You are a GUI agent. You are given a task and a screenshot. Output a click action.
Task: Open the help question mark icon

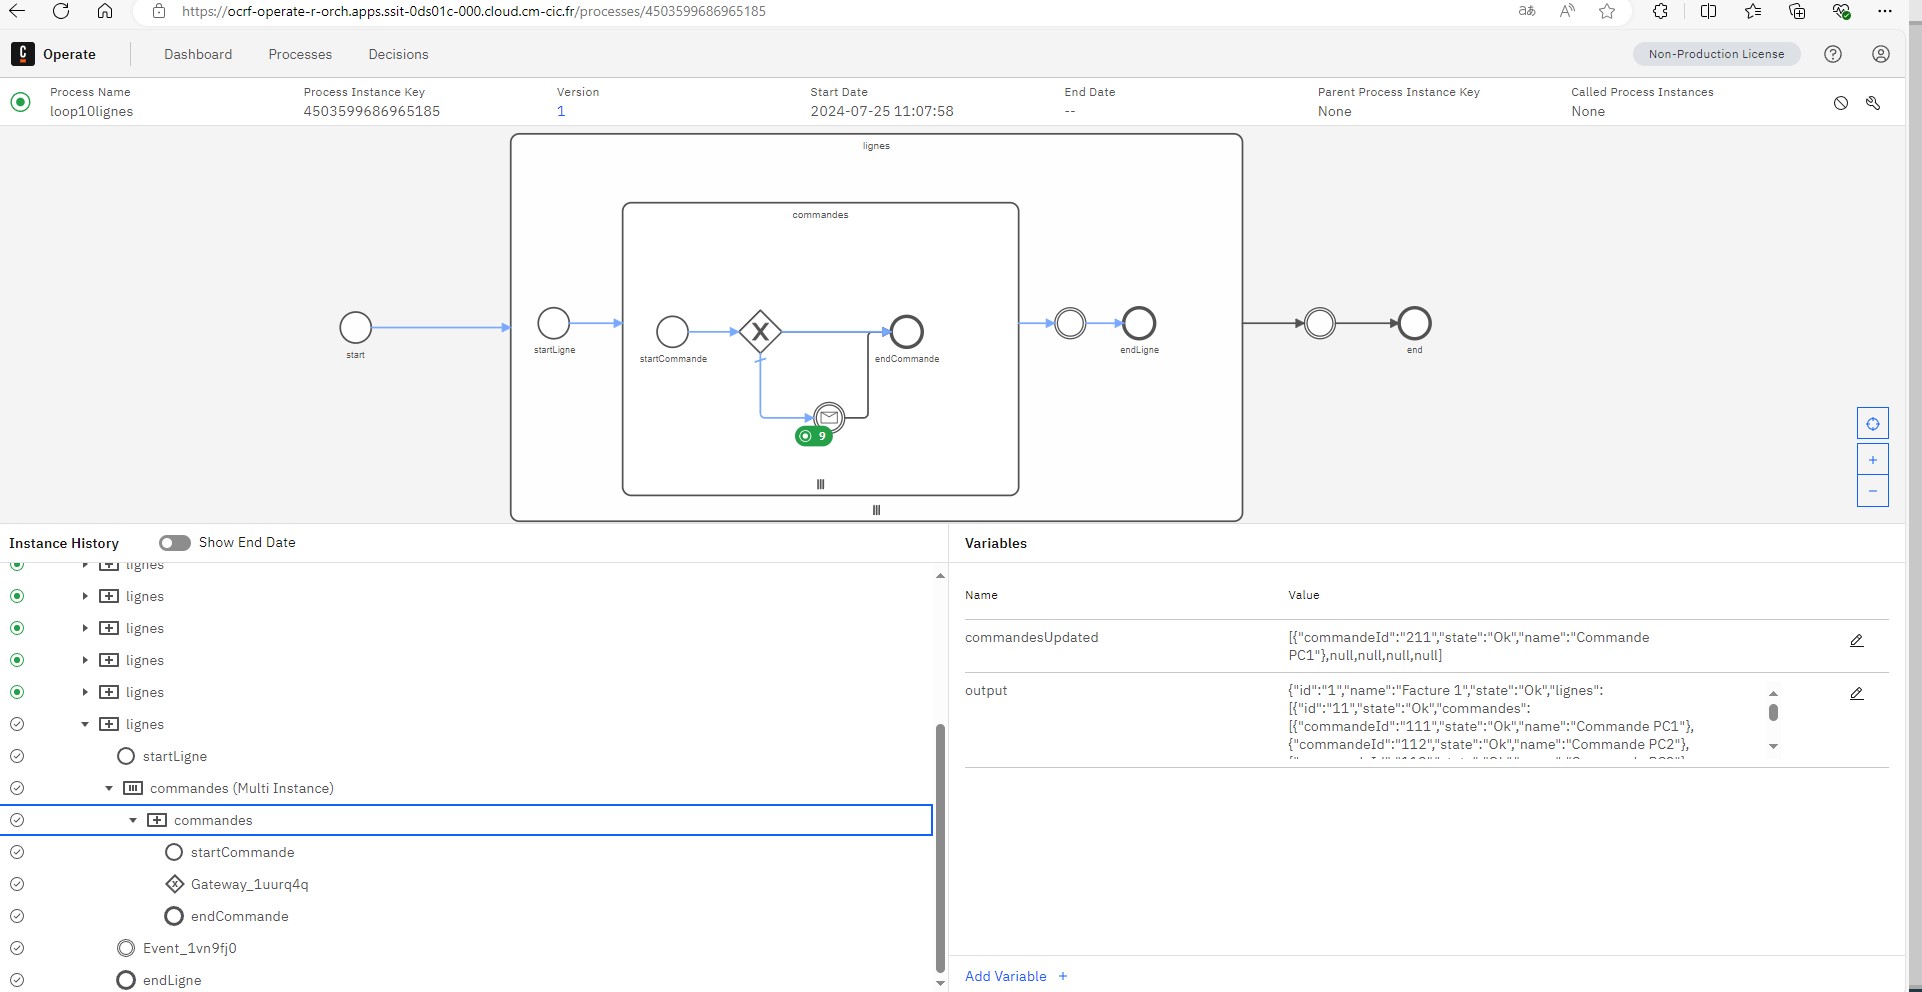(1833, 54)
